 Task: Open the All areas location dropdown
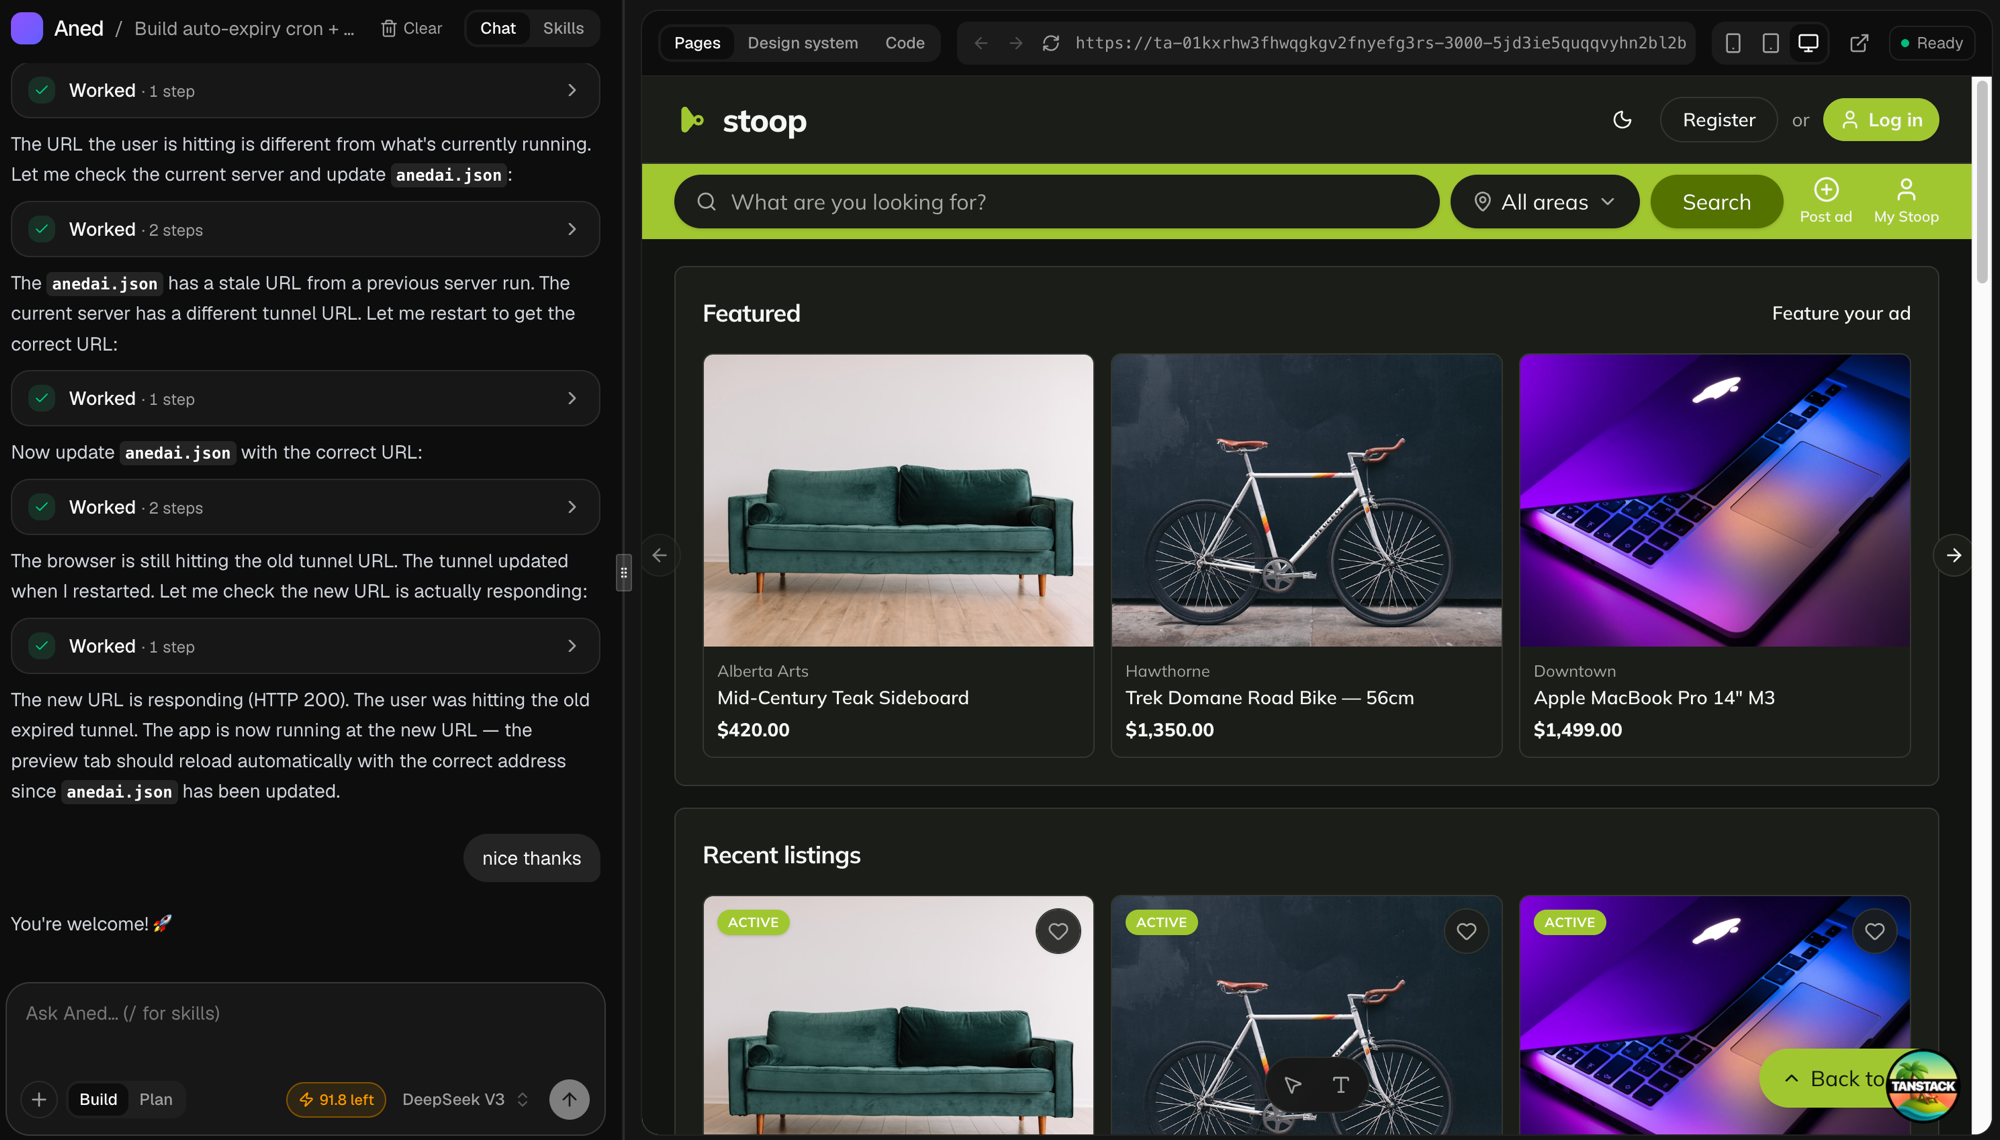(x=1544, y=202)
